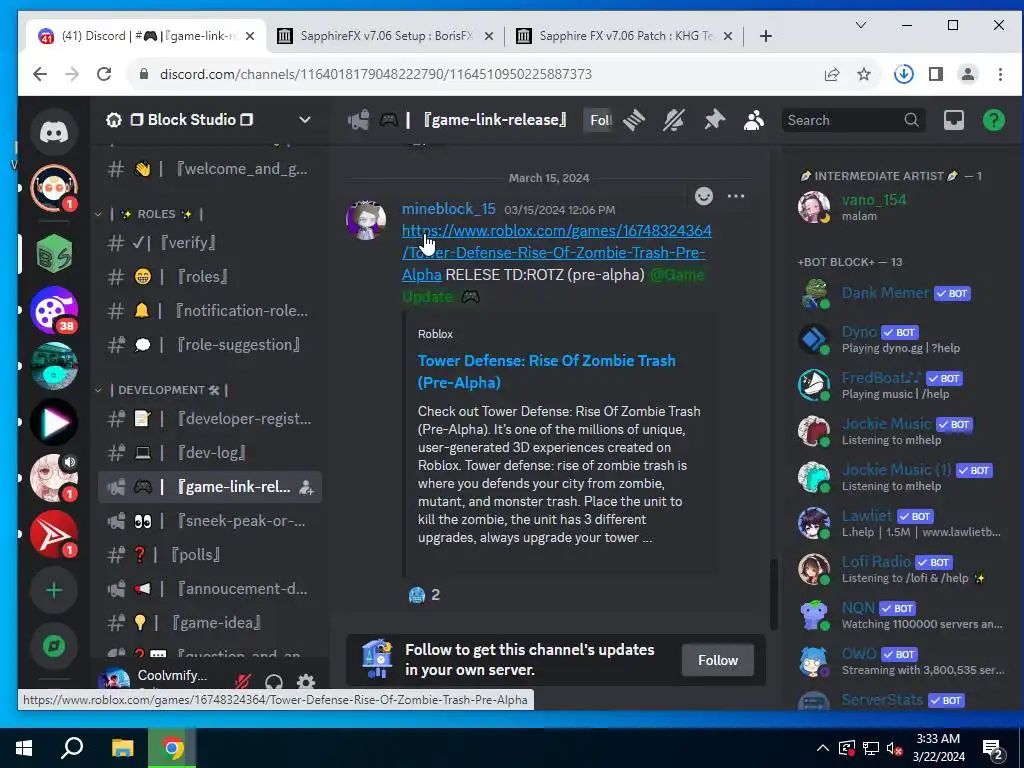The width and height of the screenshot is (1024, 768).
Task: Open the game-idea channel
Action: [210, 623]
